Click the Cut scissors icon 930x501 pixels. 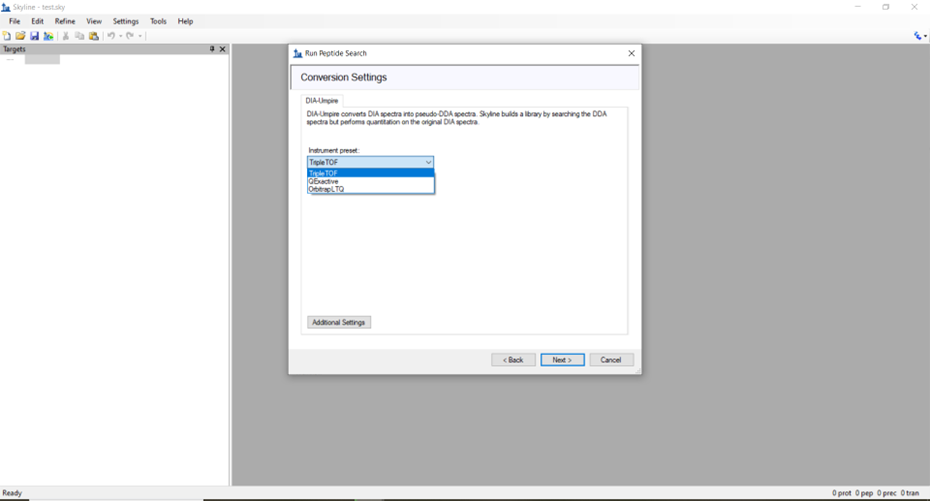(66, 36)
